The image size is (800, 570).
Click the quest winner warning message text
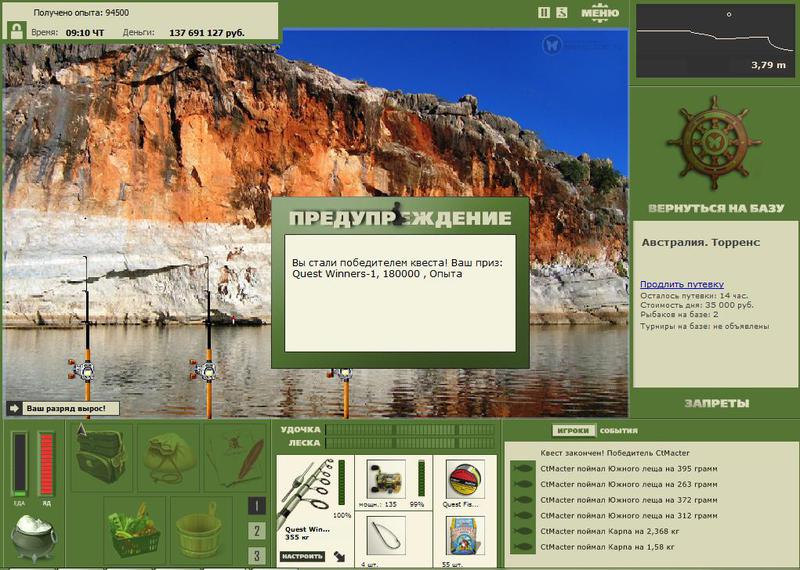coord(397,268)
